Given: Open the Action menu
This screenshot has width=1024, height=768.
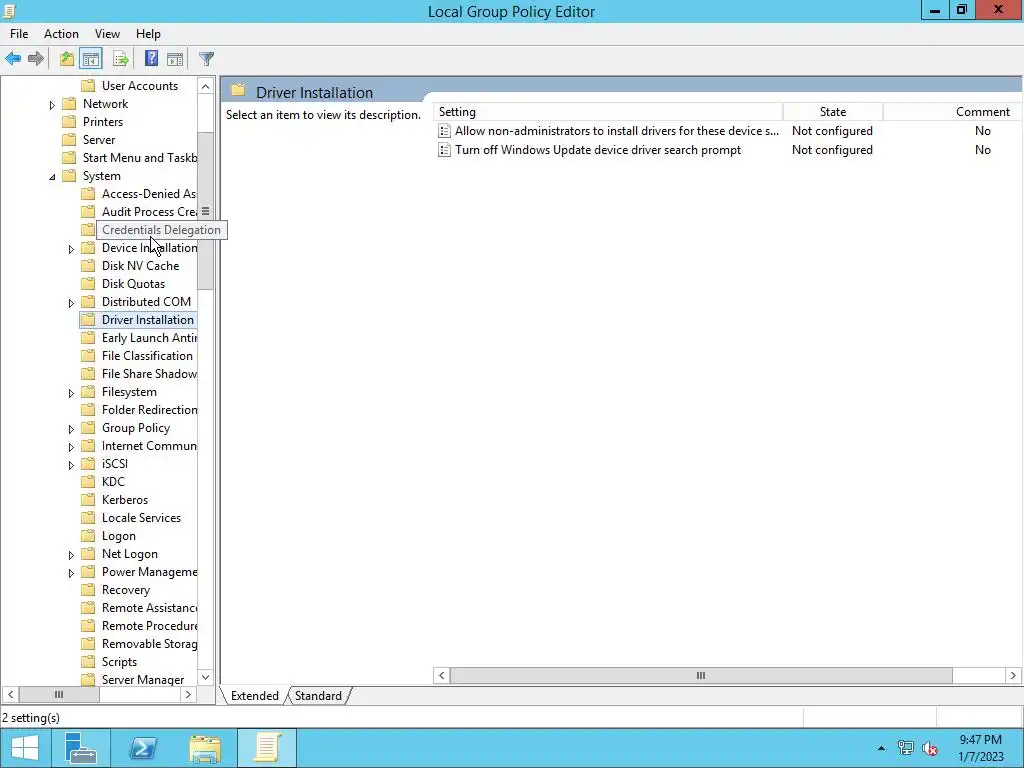Looking at the screenshot, I should click(61, 34).
